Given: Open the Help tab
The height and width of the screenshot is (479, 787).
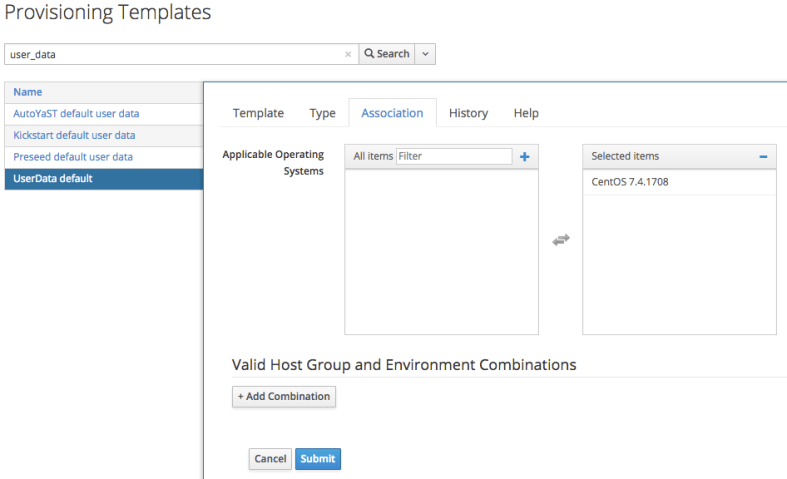Looking at the screenshot, I should coord(526,113).
